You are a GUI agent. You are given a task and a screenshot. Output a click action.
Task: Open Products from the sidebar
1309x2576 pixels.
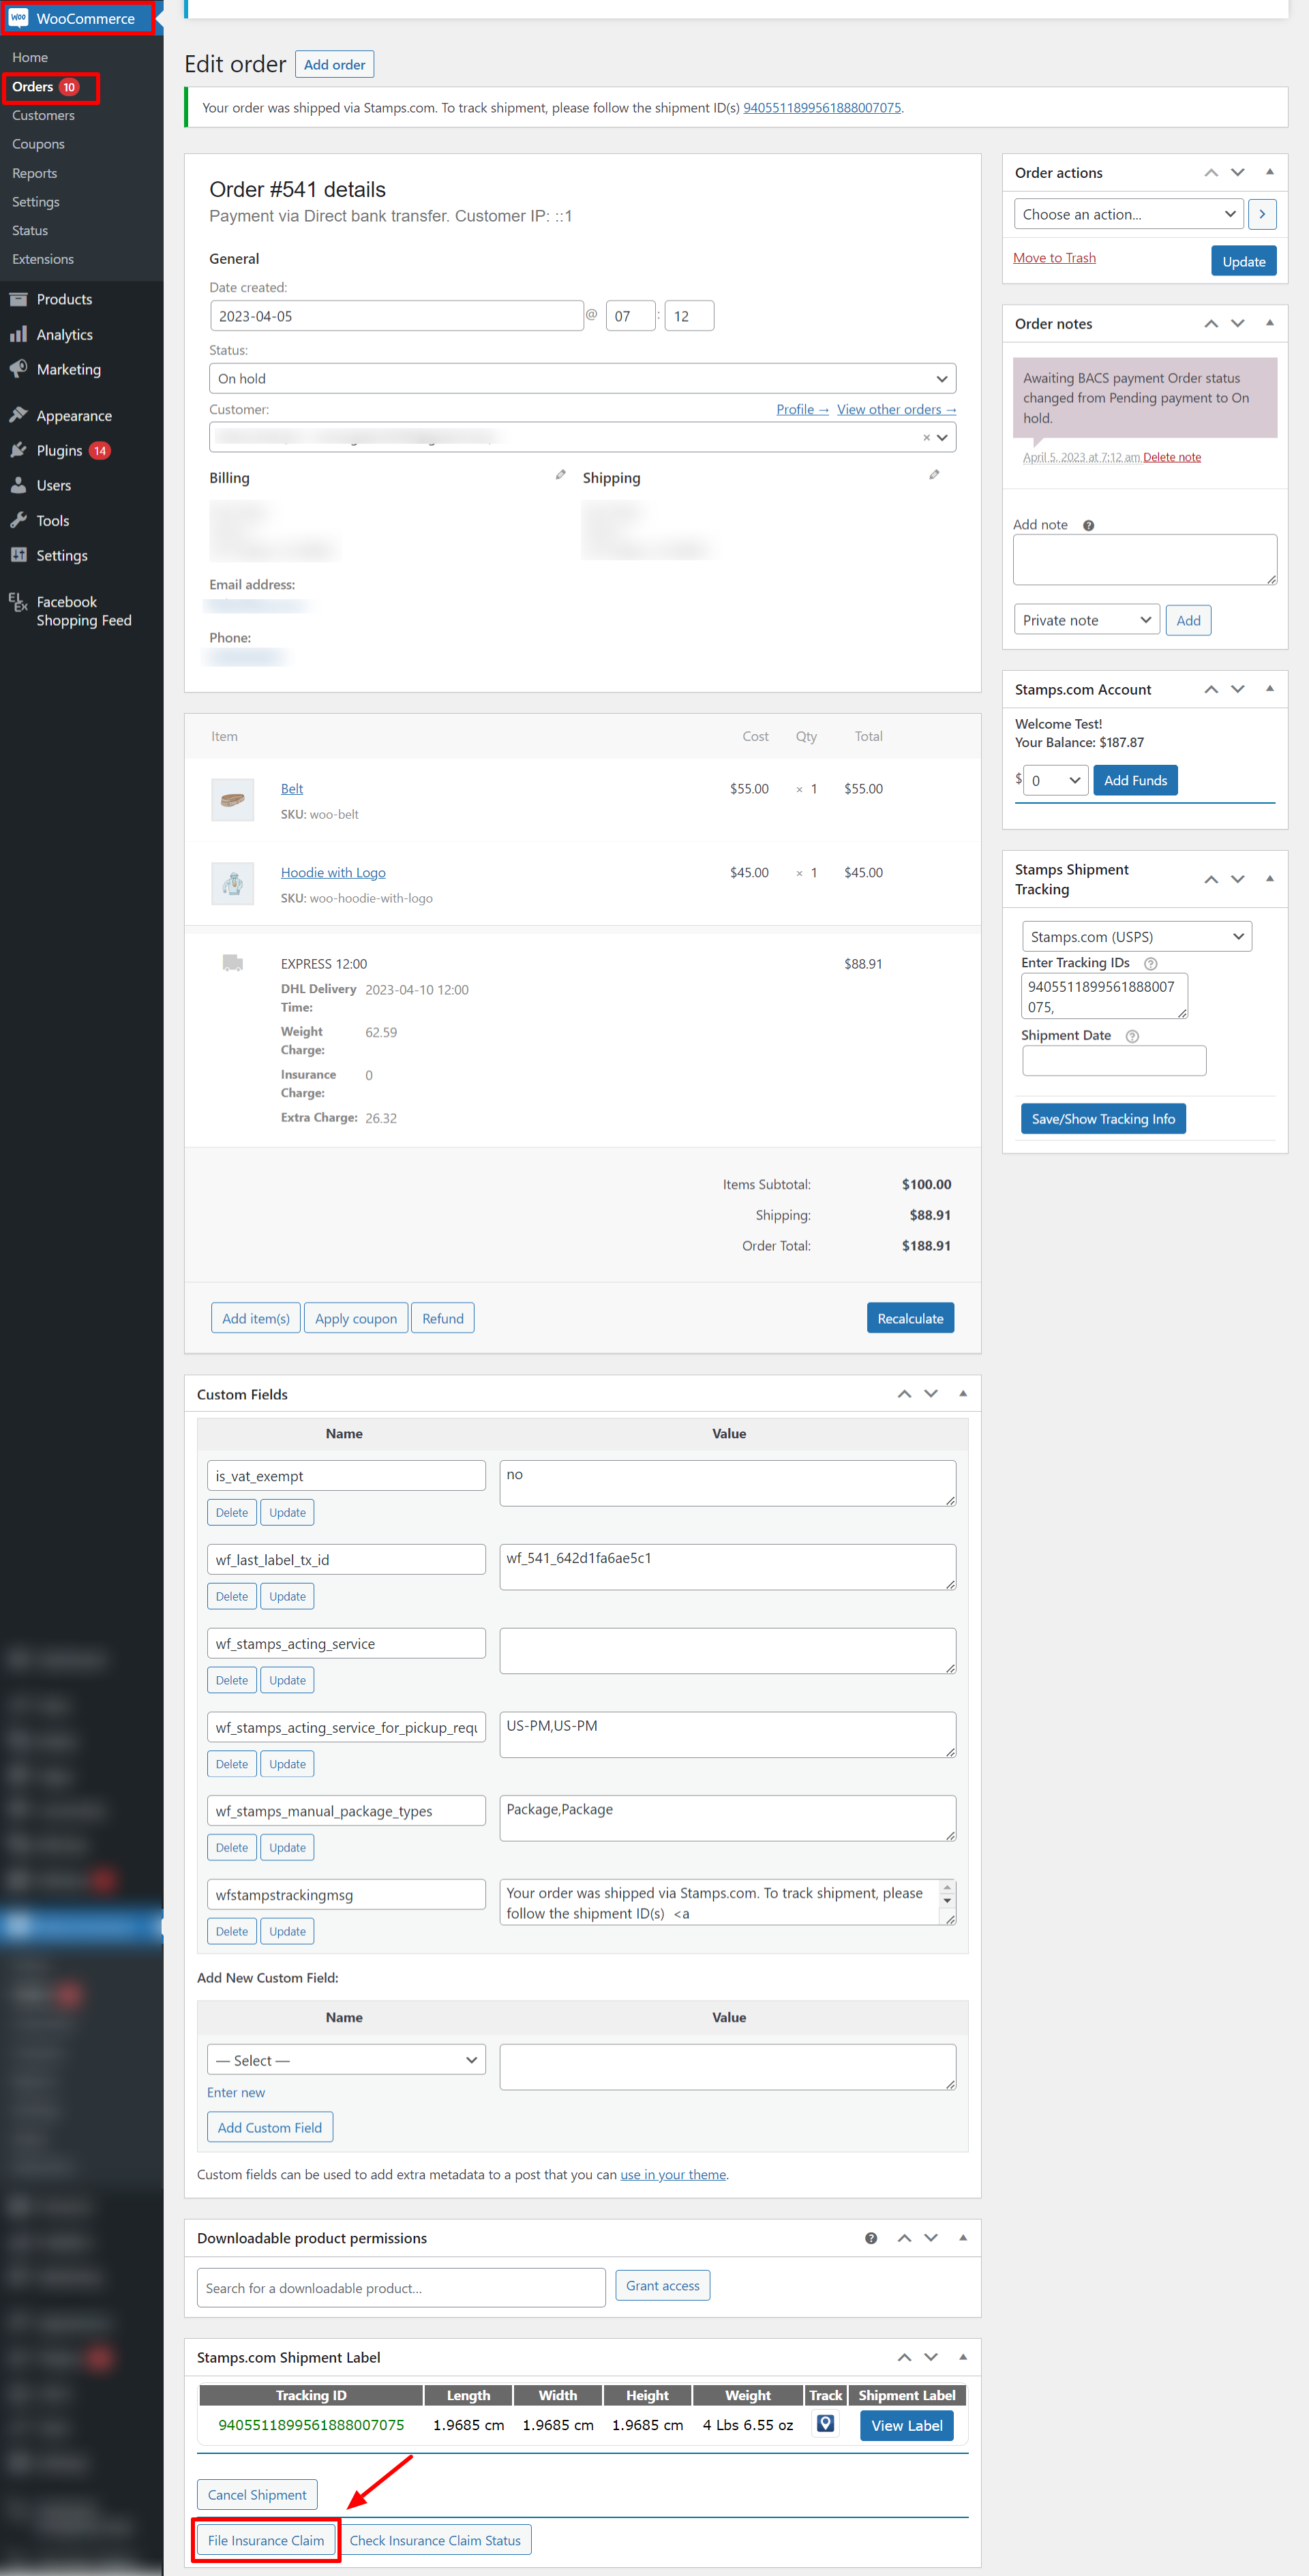click(63, 298)
